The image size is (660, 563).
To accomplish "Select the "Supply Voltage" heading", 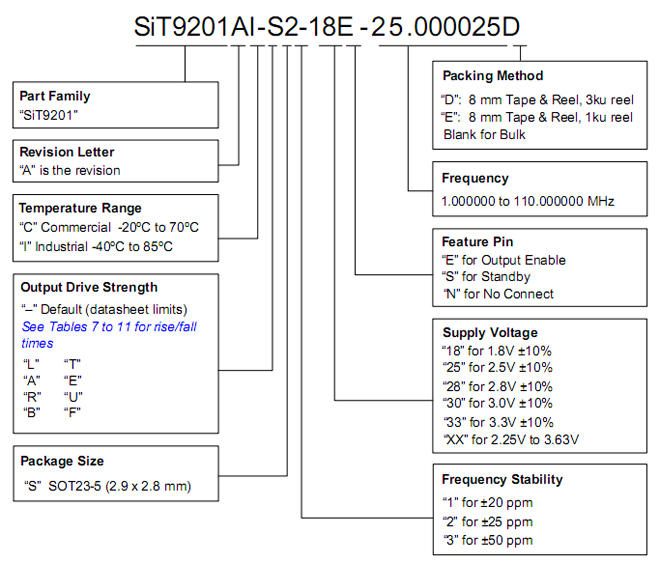I will pos(490,333).
